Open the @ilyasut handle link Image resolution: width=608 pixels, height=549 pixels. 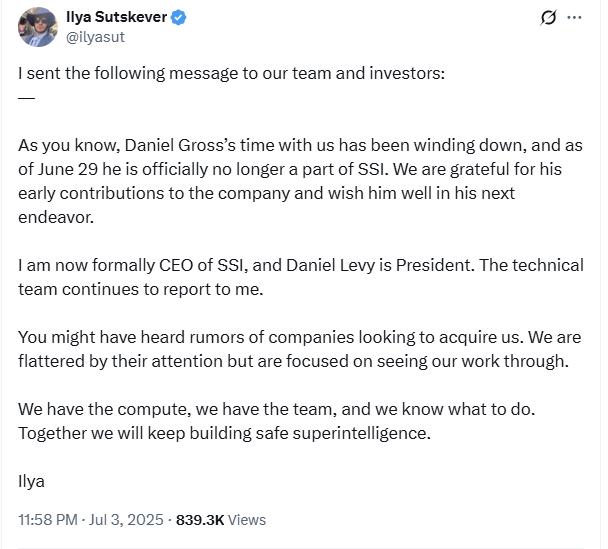pyautogui.click(x=95, y=37)
